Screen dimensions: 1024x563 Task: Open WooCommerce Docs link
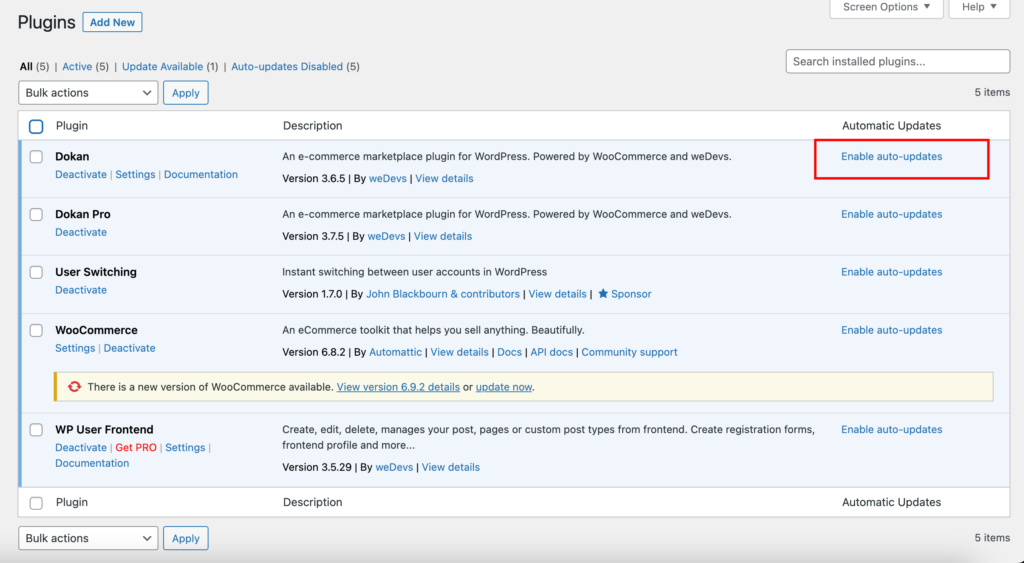(x=509, y=352)
